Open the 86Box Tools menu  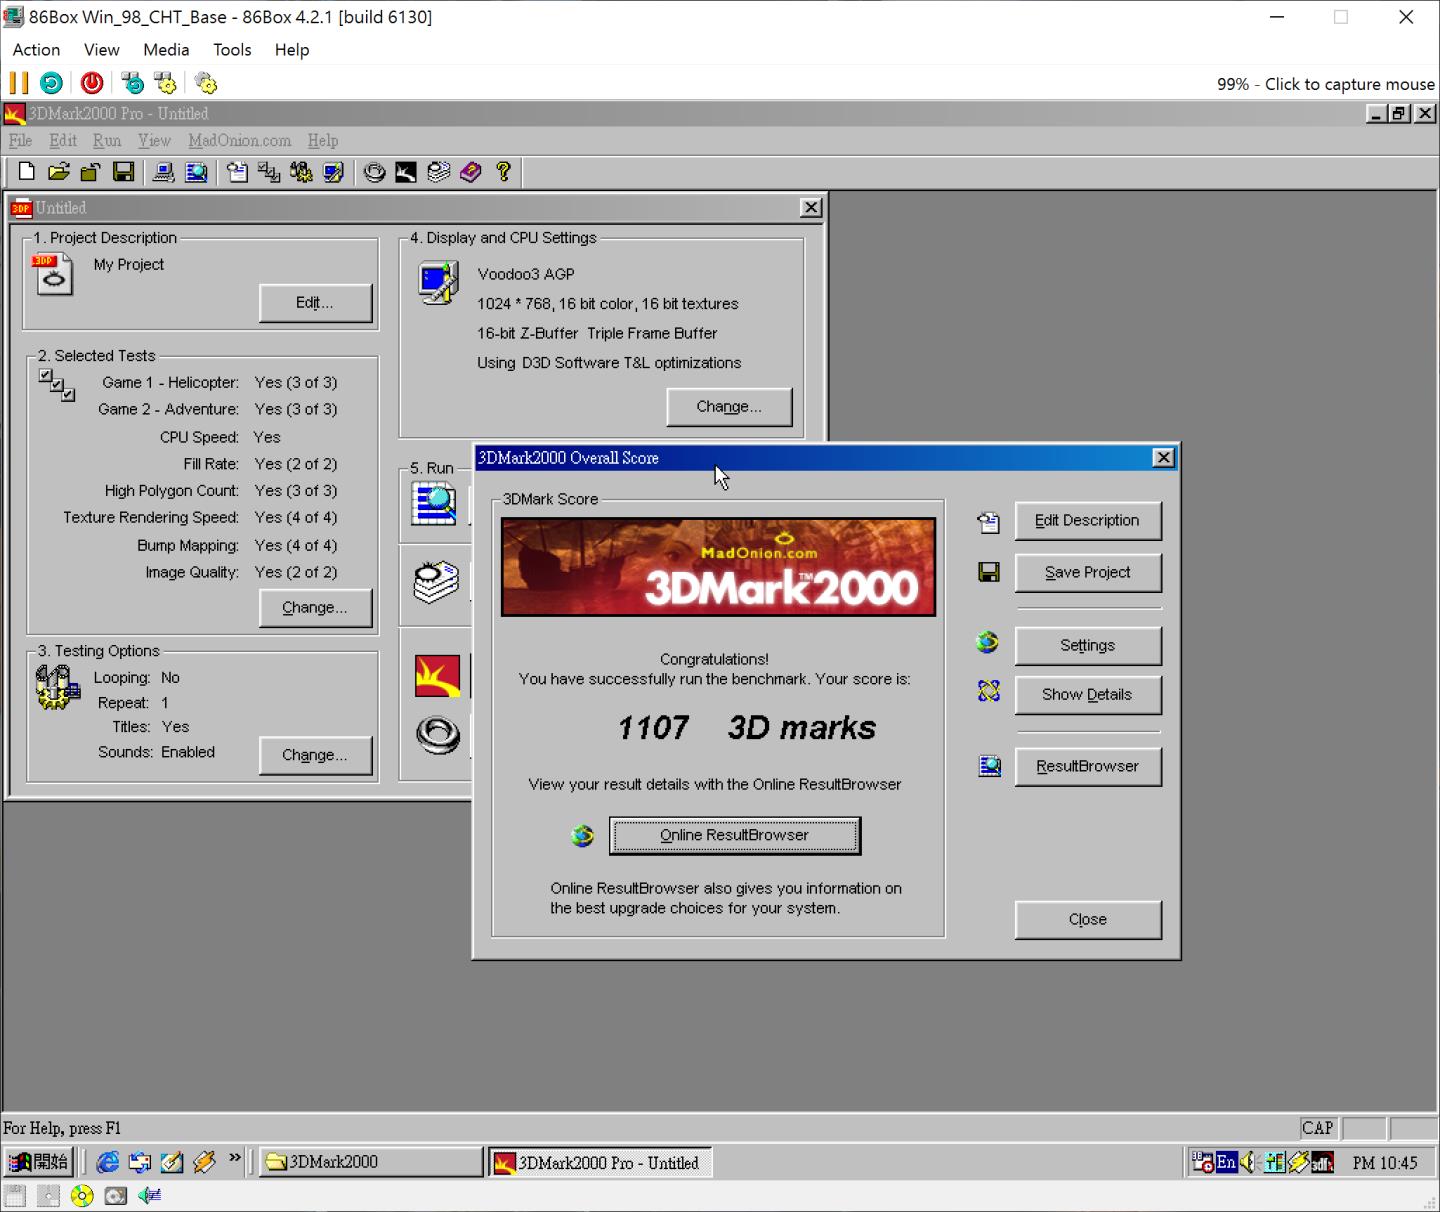point(232,50)
